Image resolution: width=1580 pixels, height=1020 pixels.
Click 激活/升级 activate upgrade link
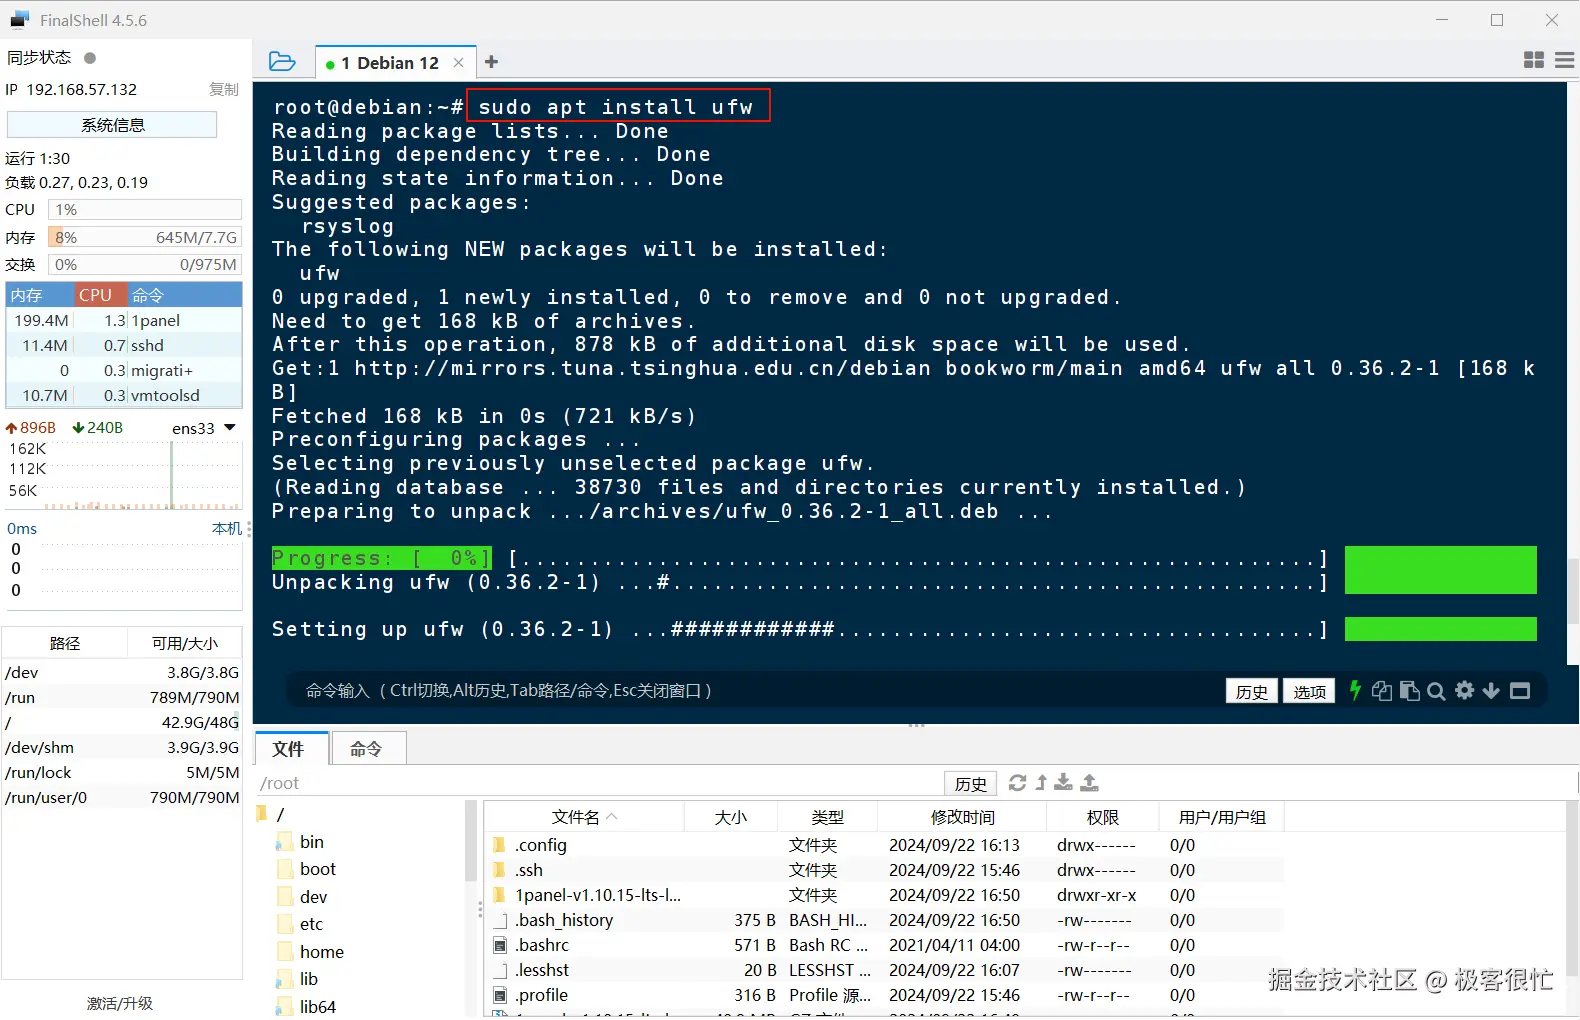tap(120, 1003)
